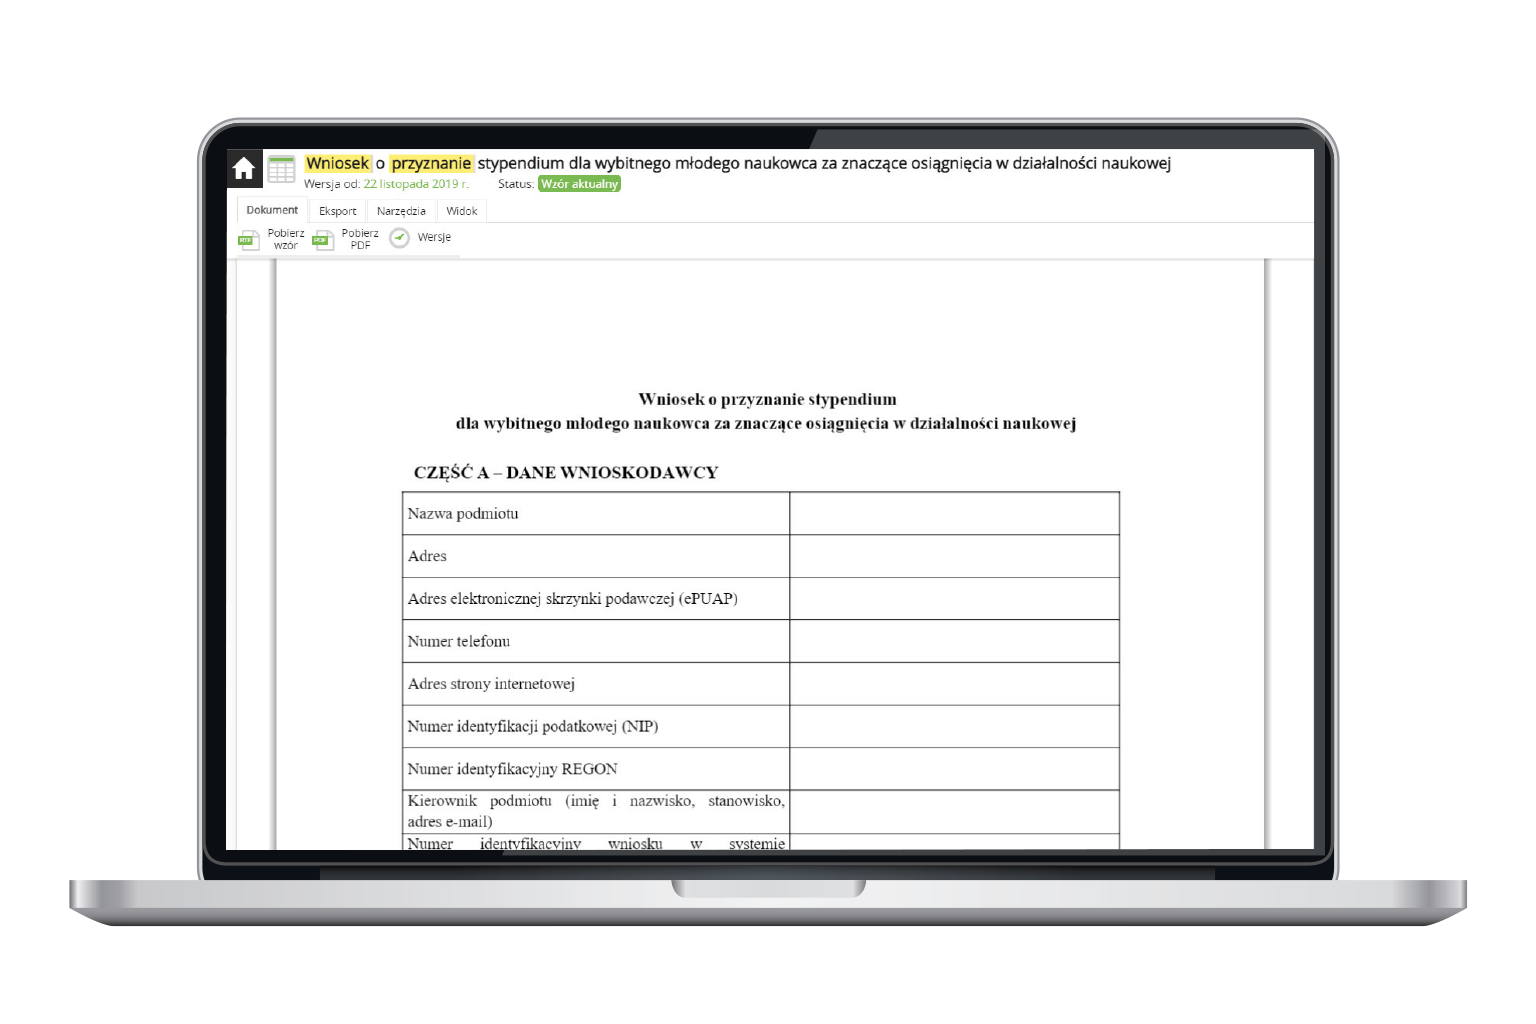
Task: Click the RTF file icon
Action: pos(248,240)
